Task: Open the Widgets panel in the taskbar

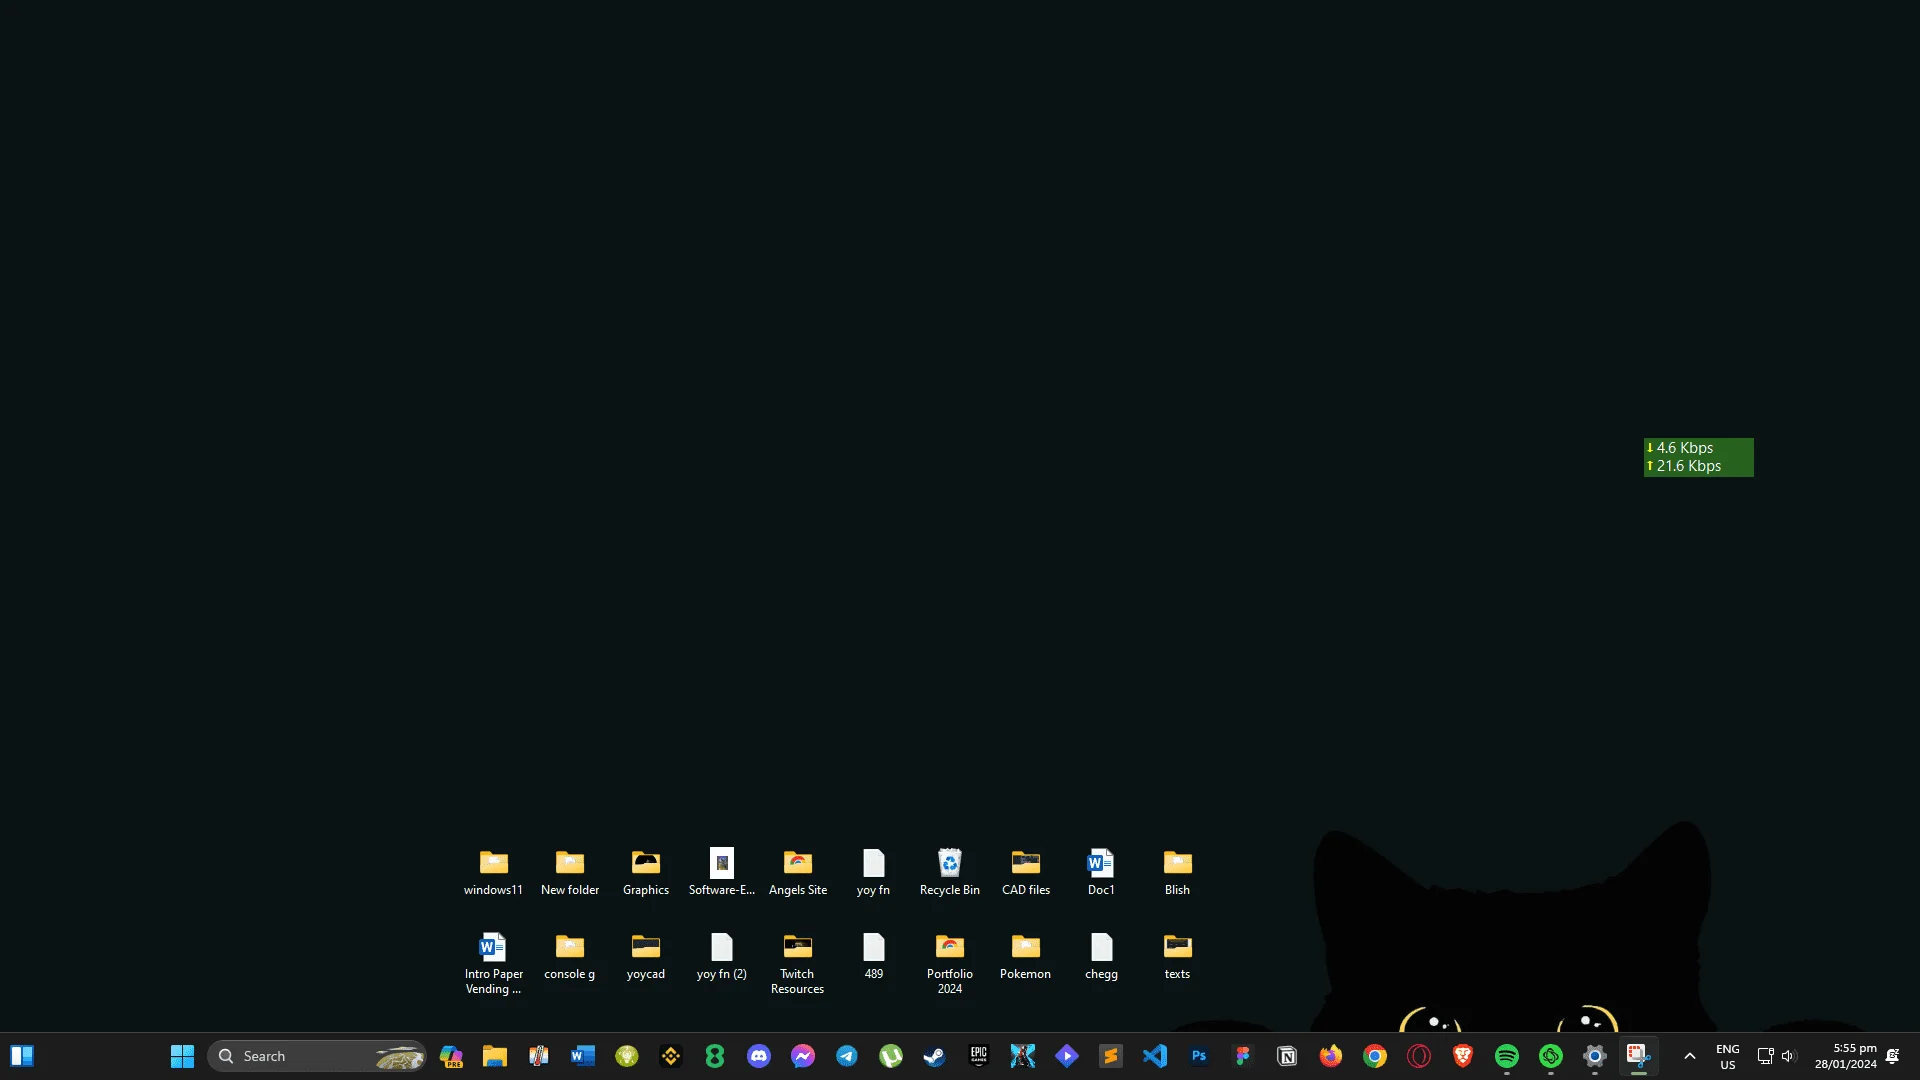Action: tap(22, 1056)
